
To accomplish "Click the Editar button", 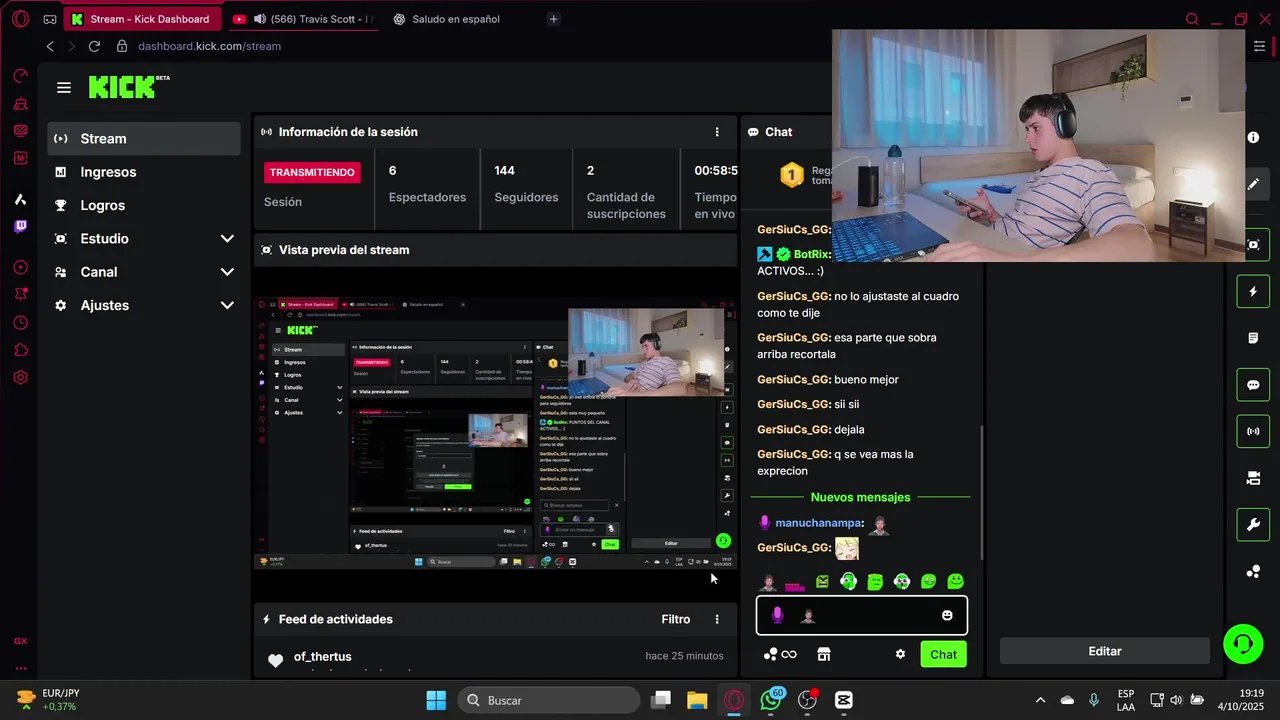I will pyautogui.click(x=1105, y=651).
